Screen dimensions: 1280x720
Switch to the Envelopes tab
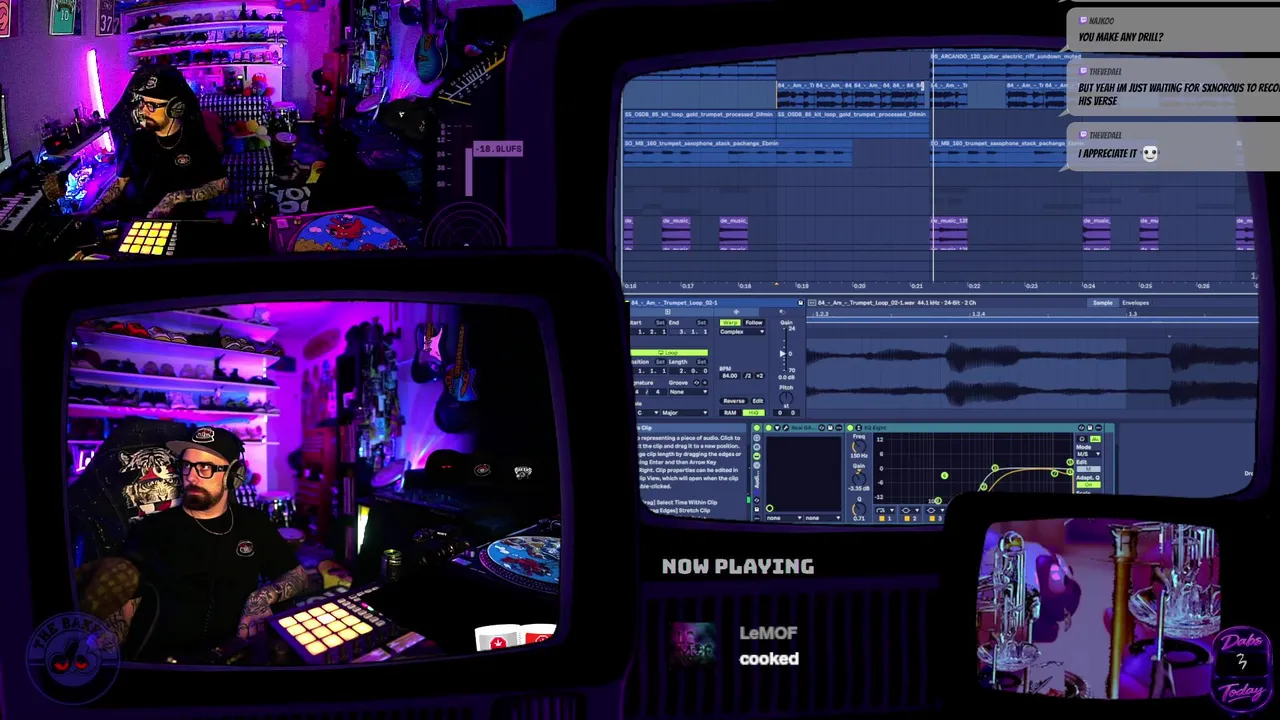click(1135, 302)
